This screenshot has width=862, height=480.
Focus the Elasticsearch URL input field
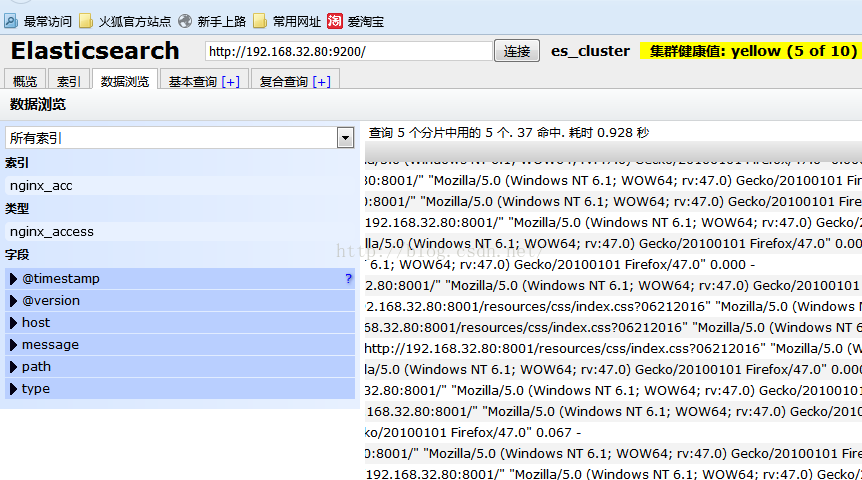click(x=349, y=51)
